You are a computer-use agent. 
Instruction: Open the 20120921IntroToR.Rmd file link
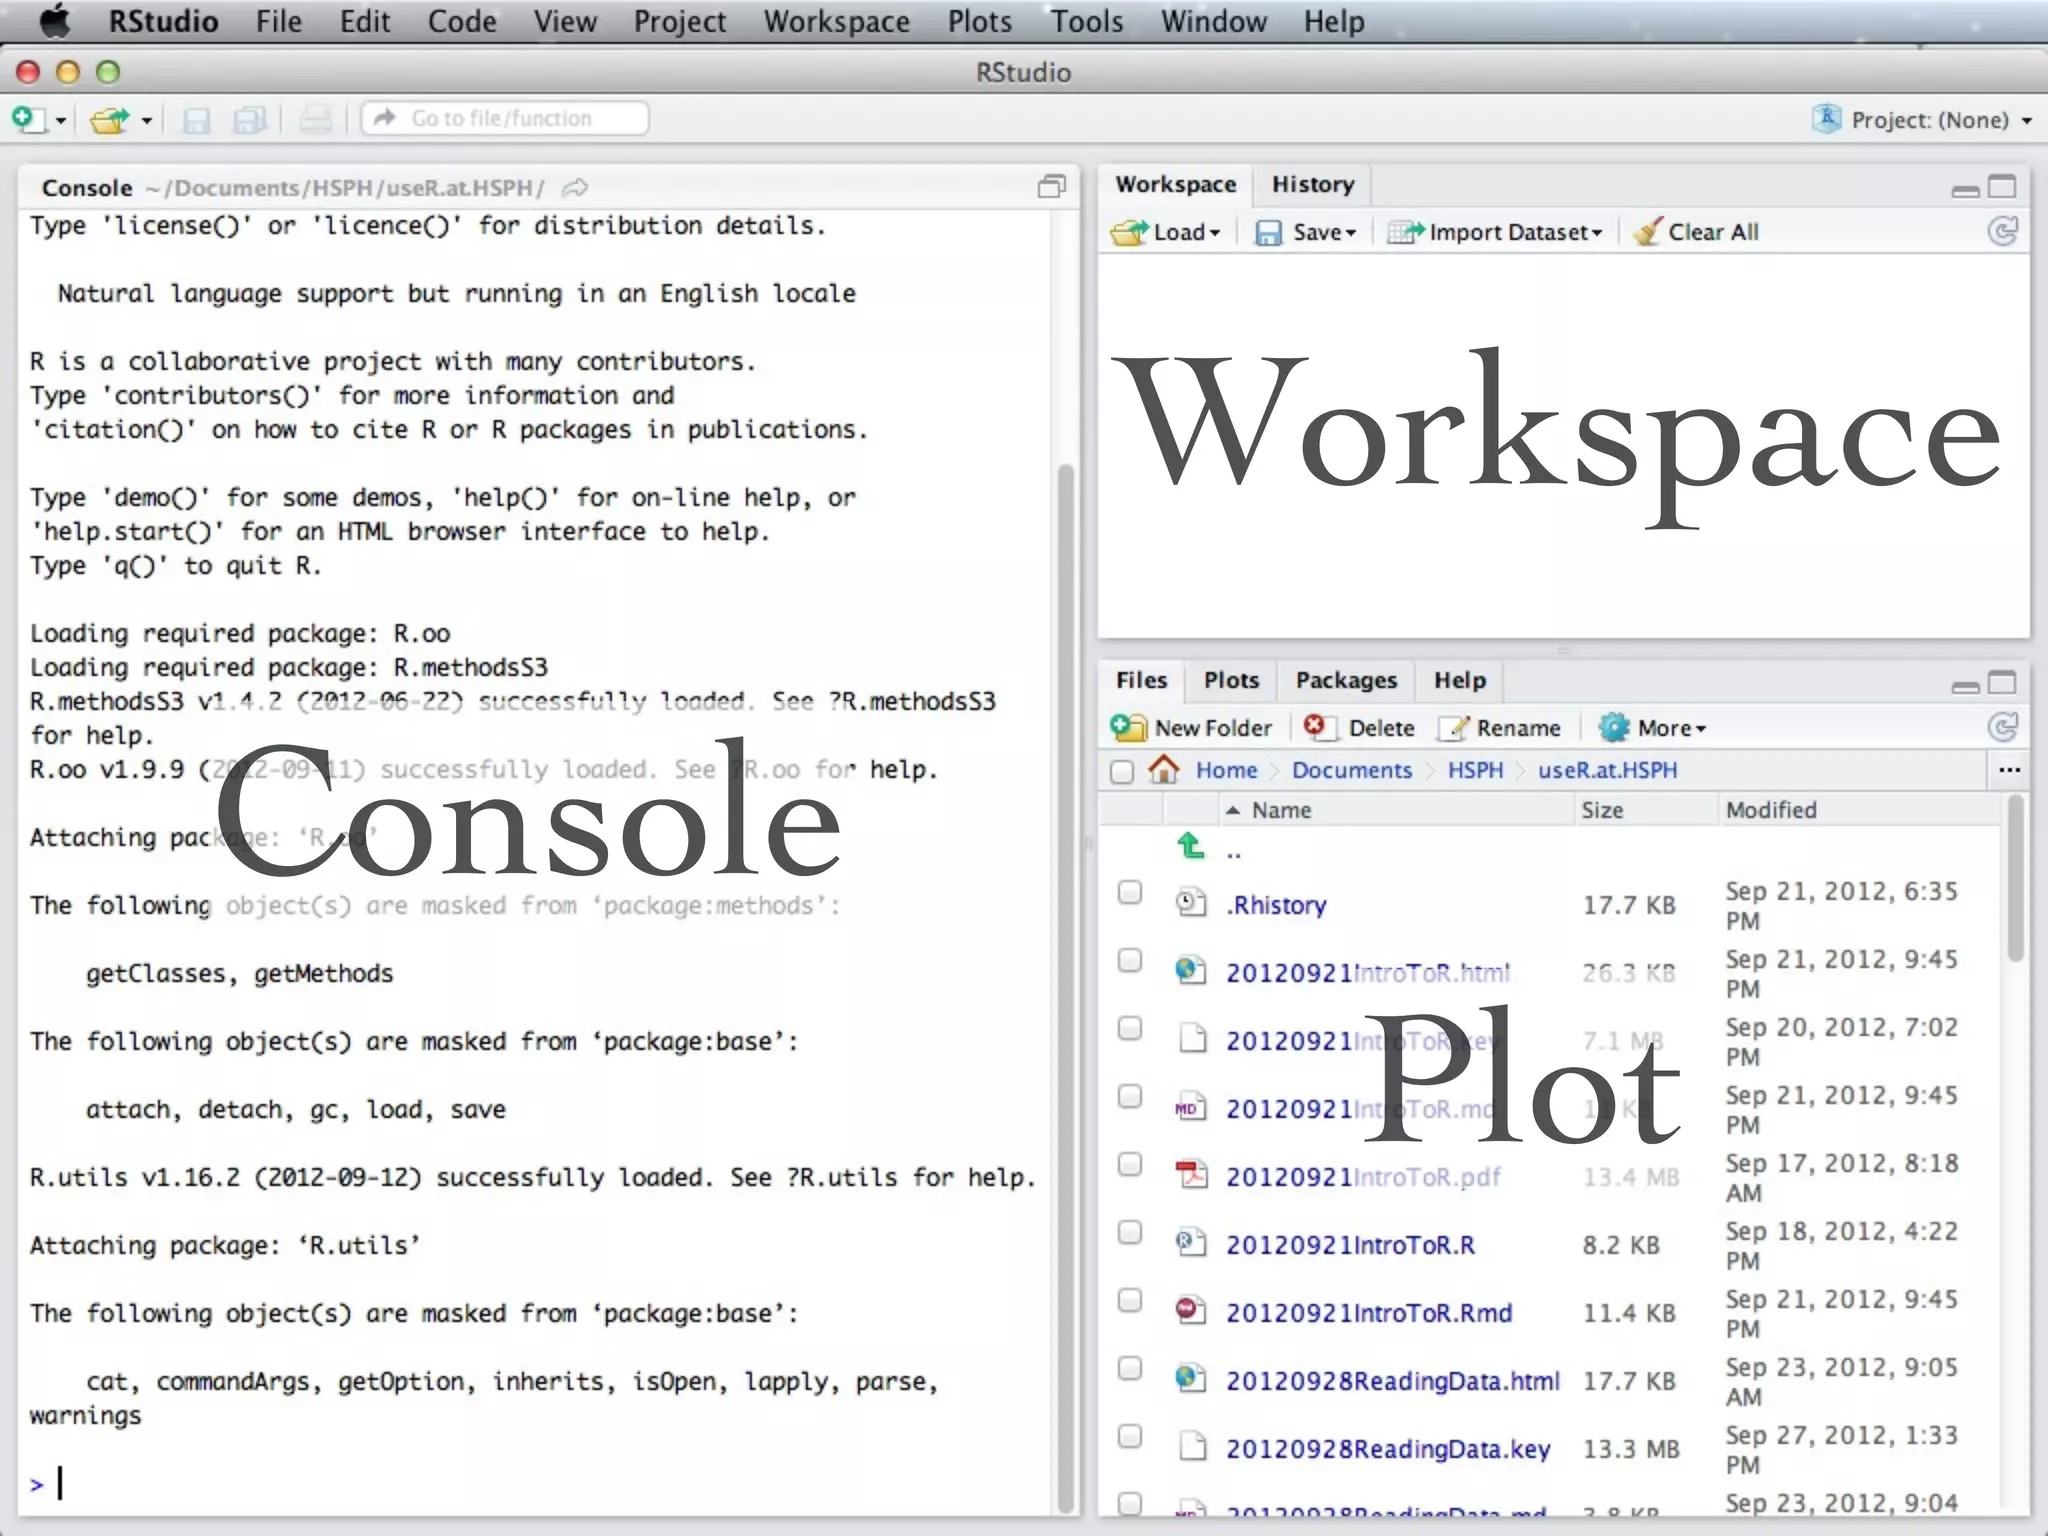[x=1369, y=1313]
